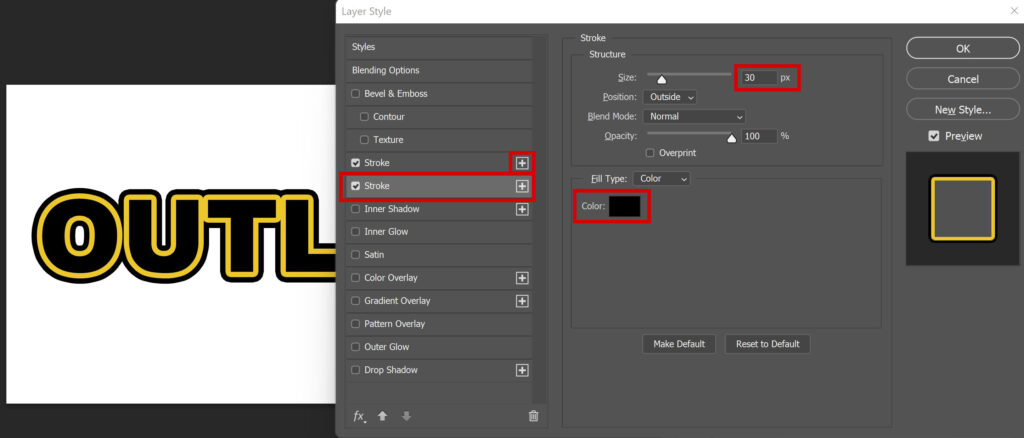The image size is (1024, 438).
Task: Open the black stroke Color swatch
Action: tap(624, 206)
